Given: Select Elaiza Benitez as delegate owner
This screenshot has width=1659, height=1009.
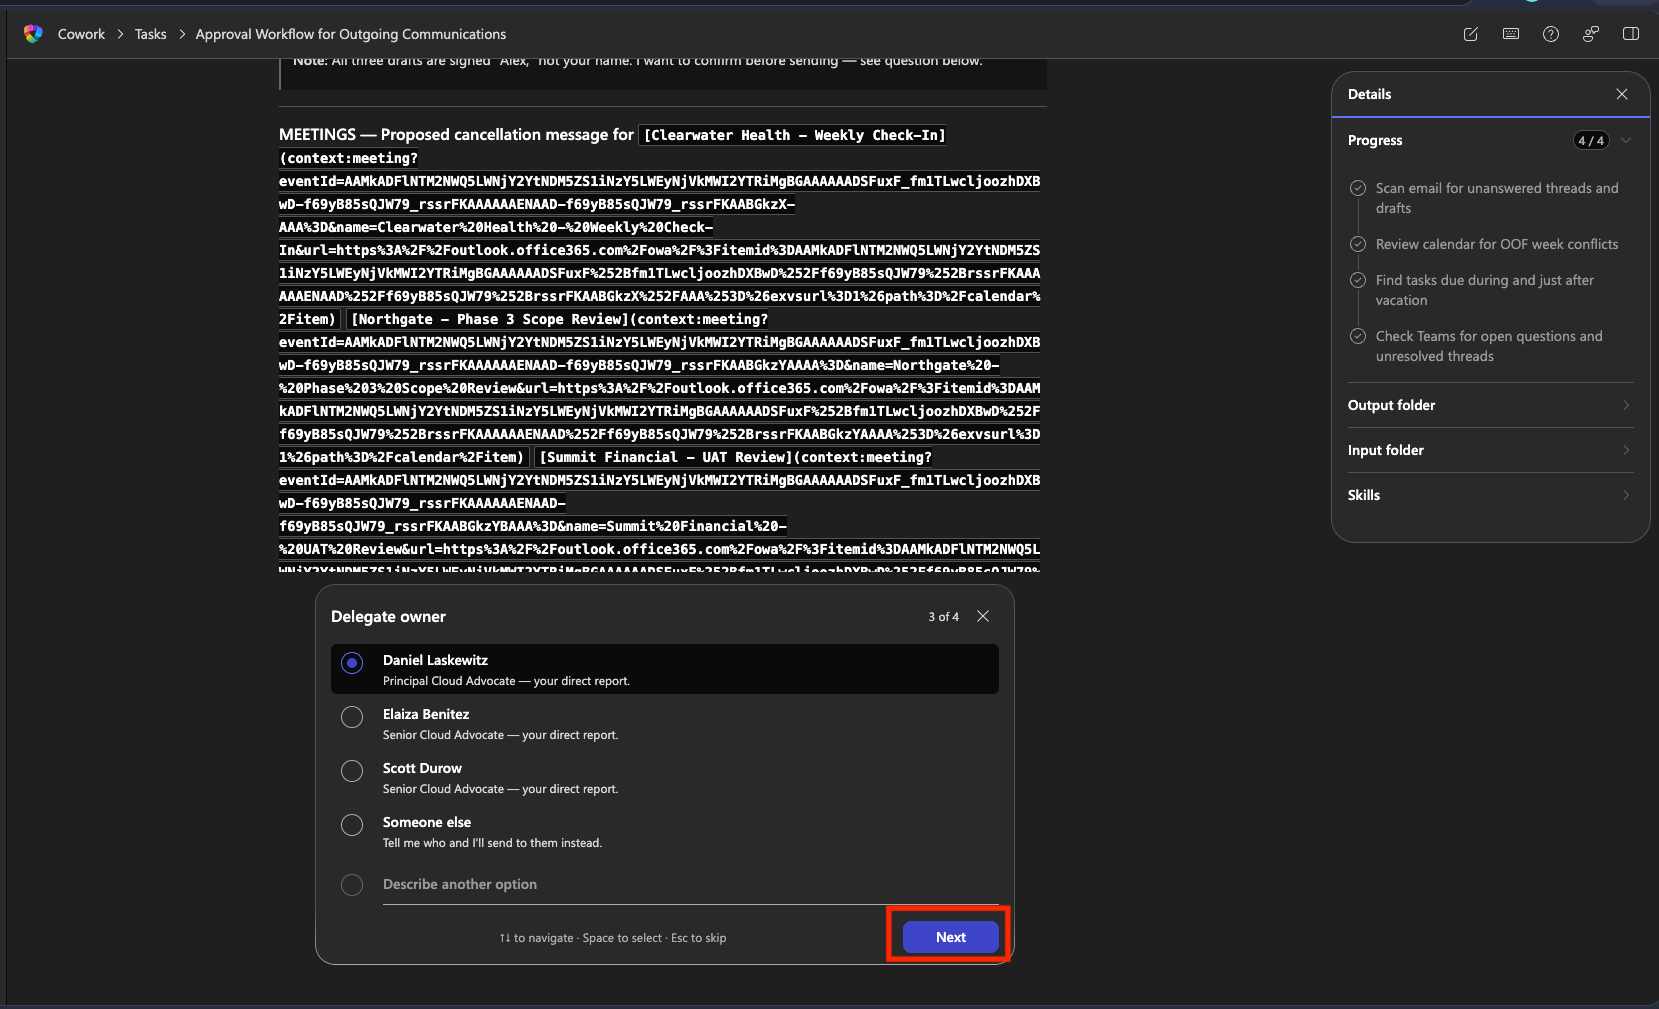Looking at the screenshot, I should point(352,717).
